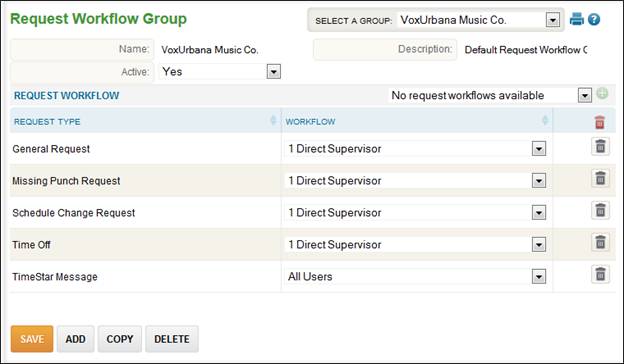This screenshot has height=364, width=624.
Task: Sort by the Request Type column header
Action: 47,122
